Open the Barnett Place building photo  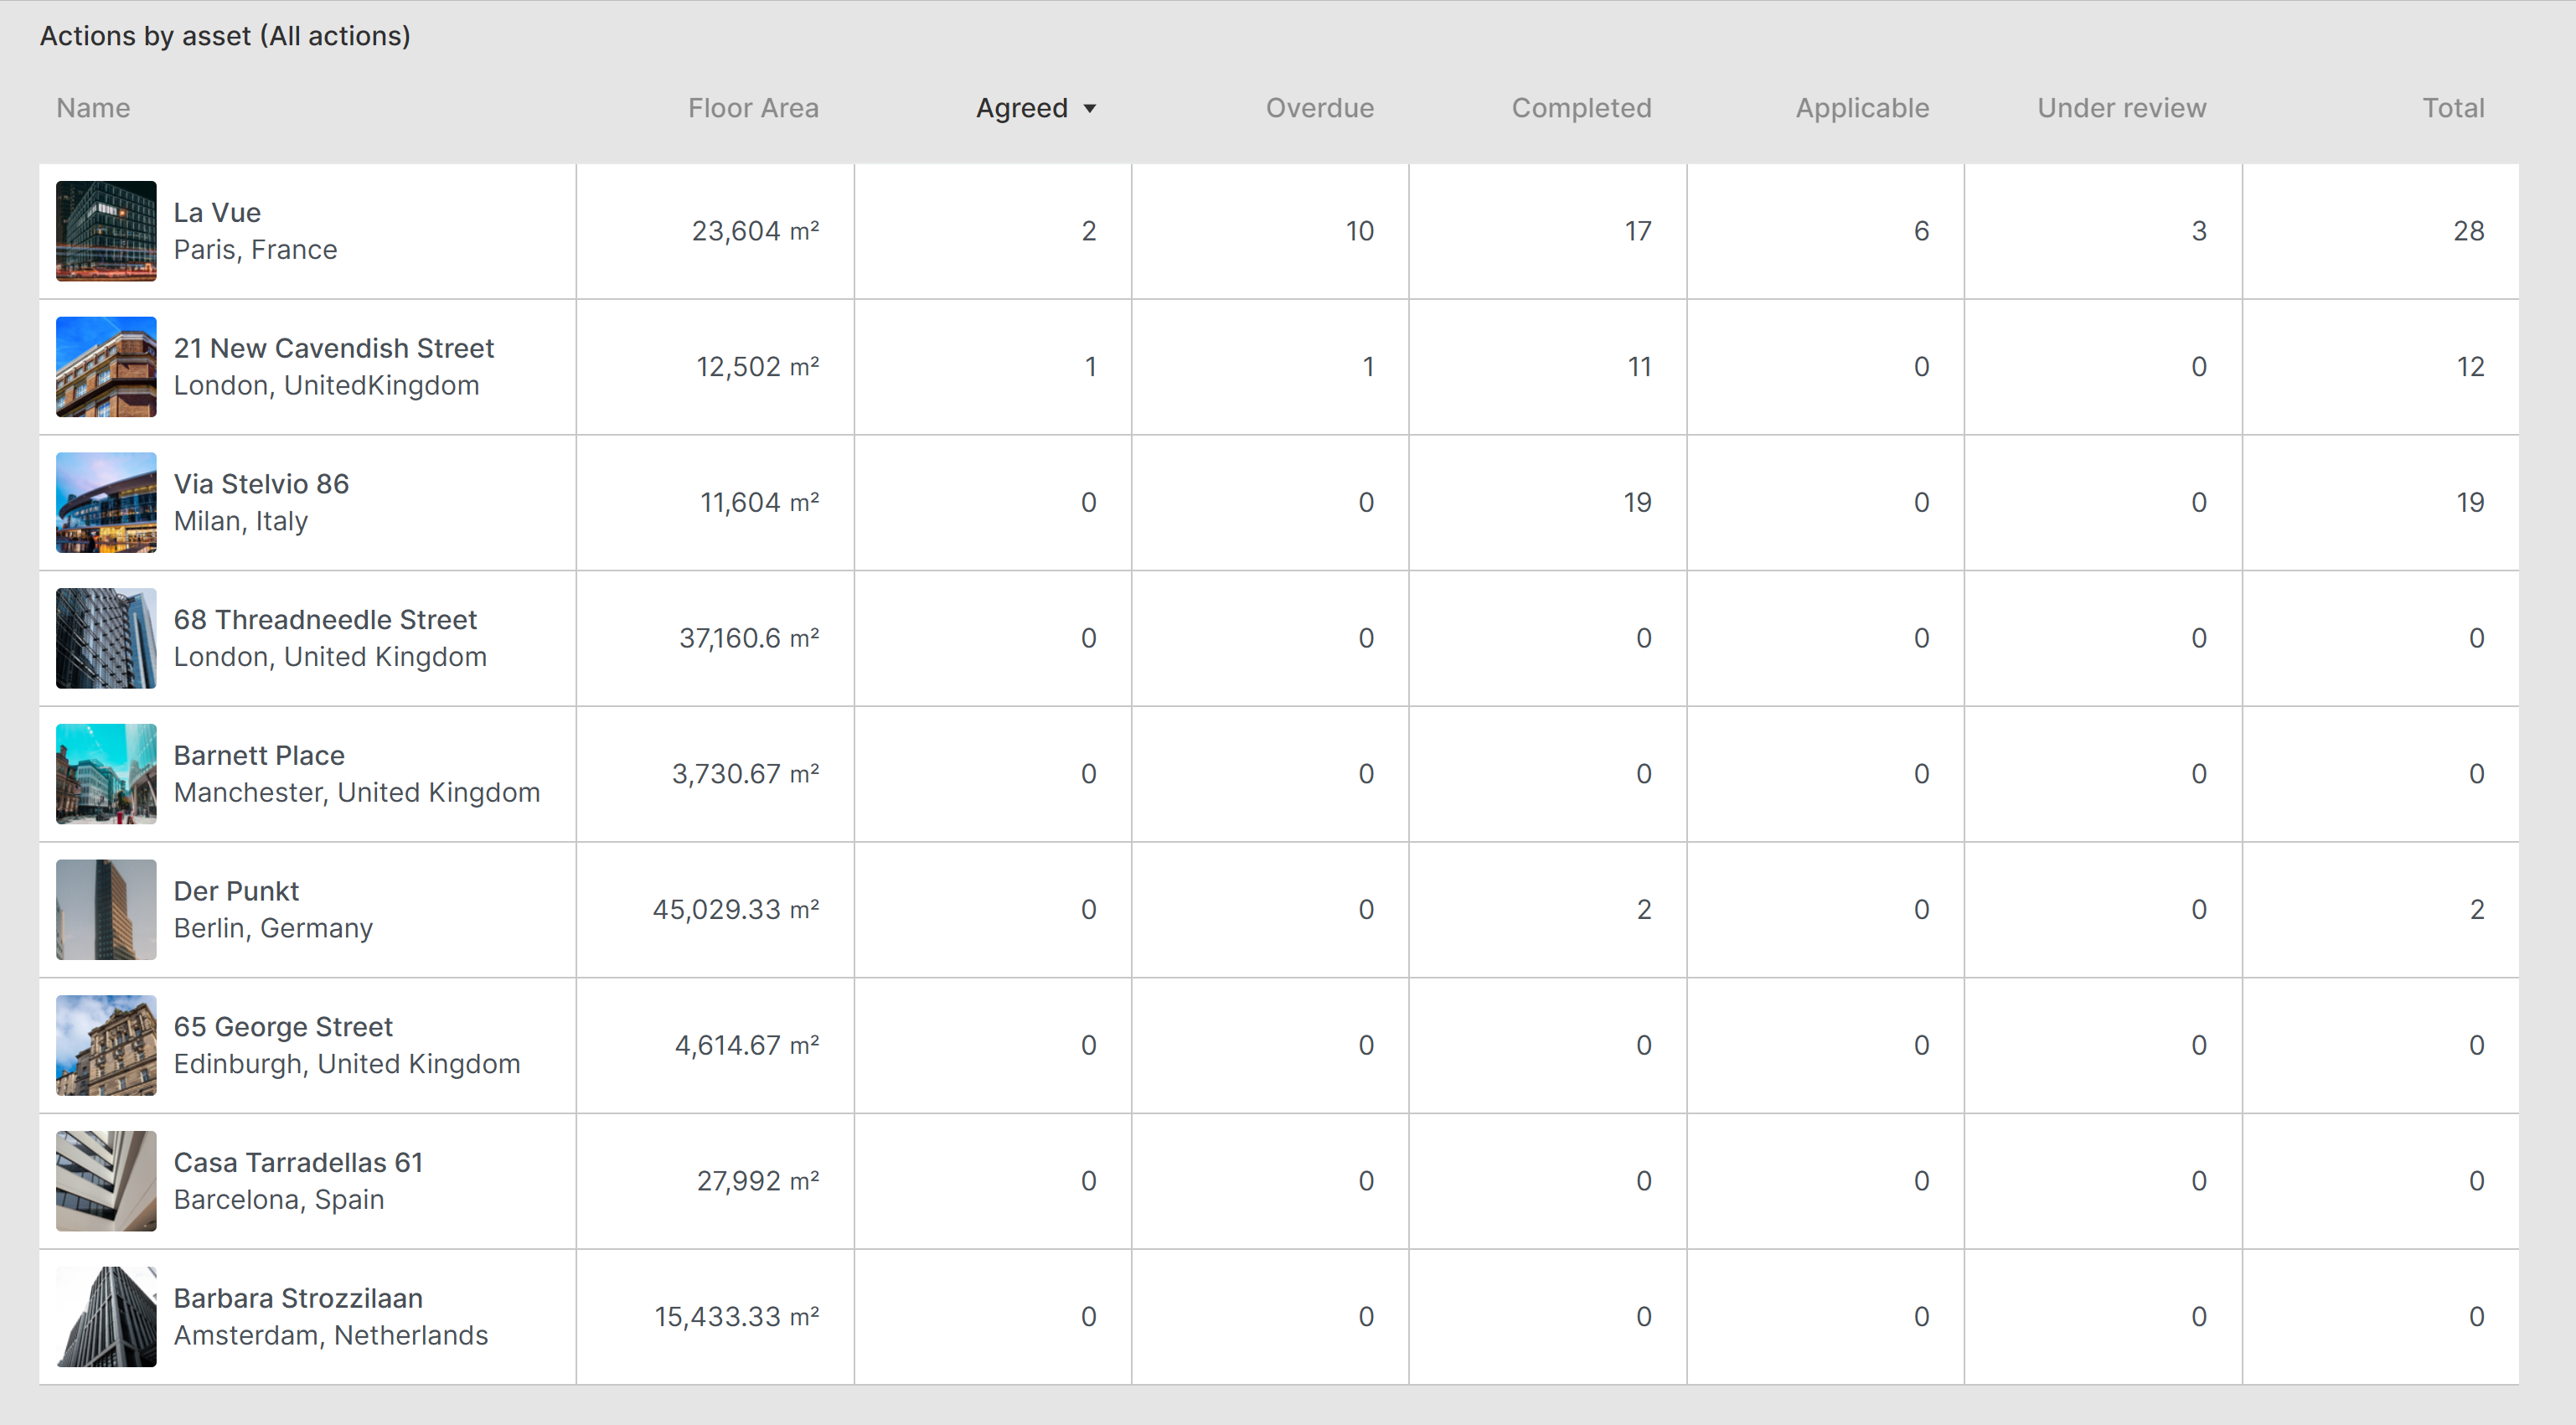tap(106, 774)
